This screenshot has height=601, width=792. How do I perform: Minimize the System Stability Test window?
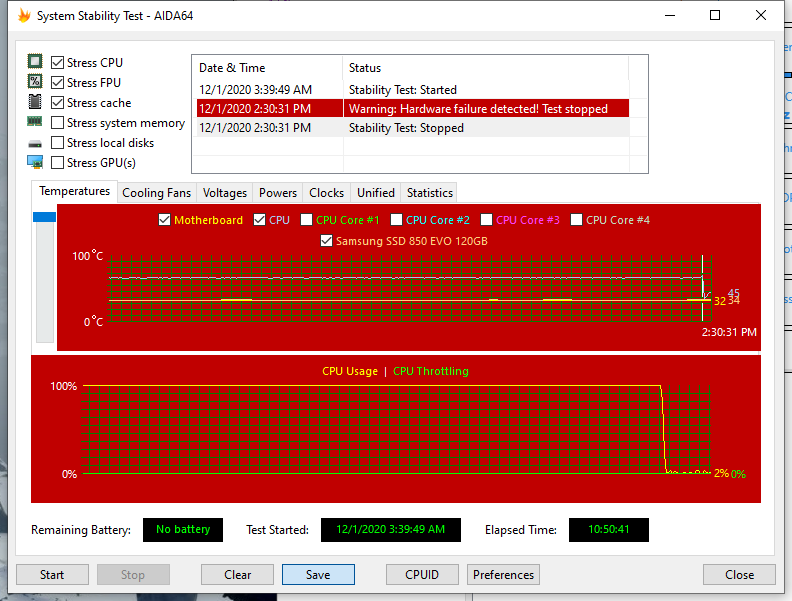pyautogui.click(x=670, y=16)
